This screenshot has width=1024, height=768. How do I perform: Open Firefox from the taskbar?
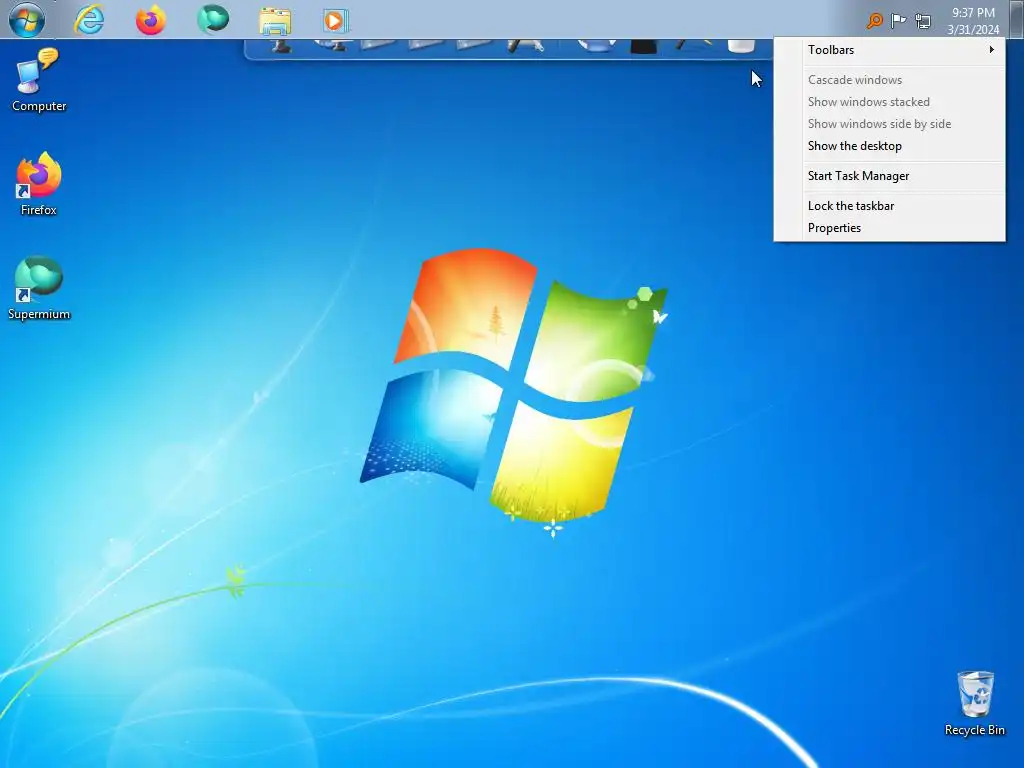[x=150, y=20]
